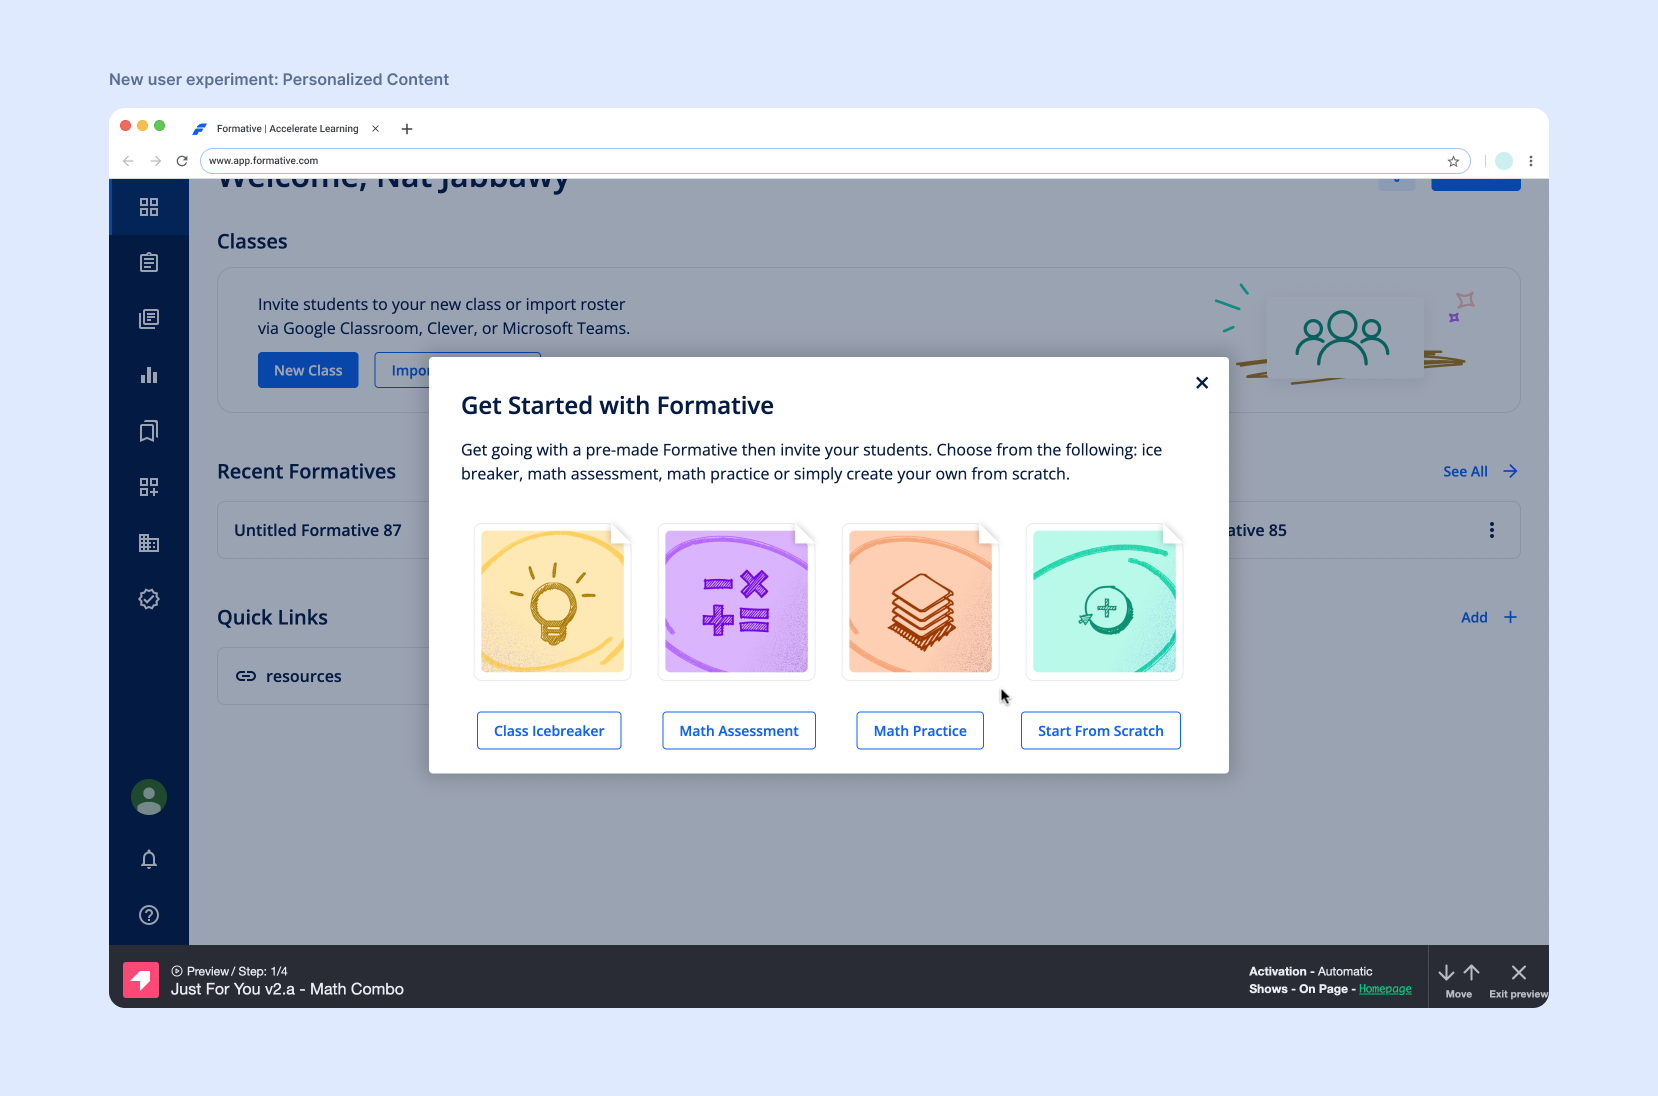
Task: Click the Start From Scratch button
Action: tap(1101, 731)
